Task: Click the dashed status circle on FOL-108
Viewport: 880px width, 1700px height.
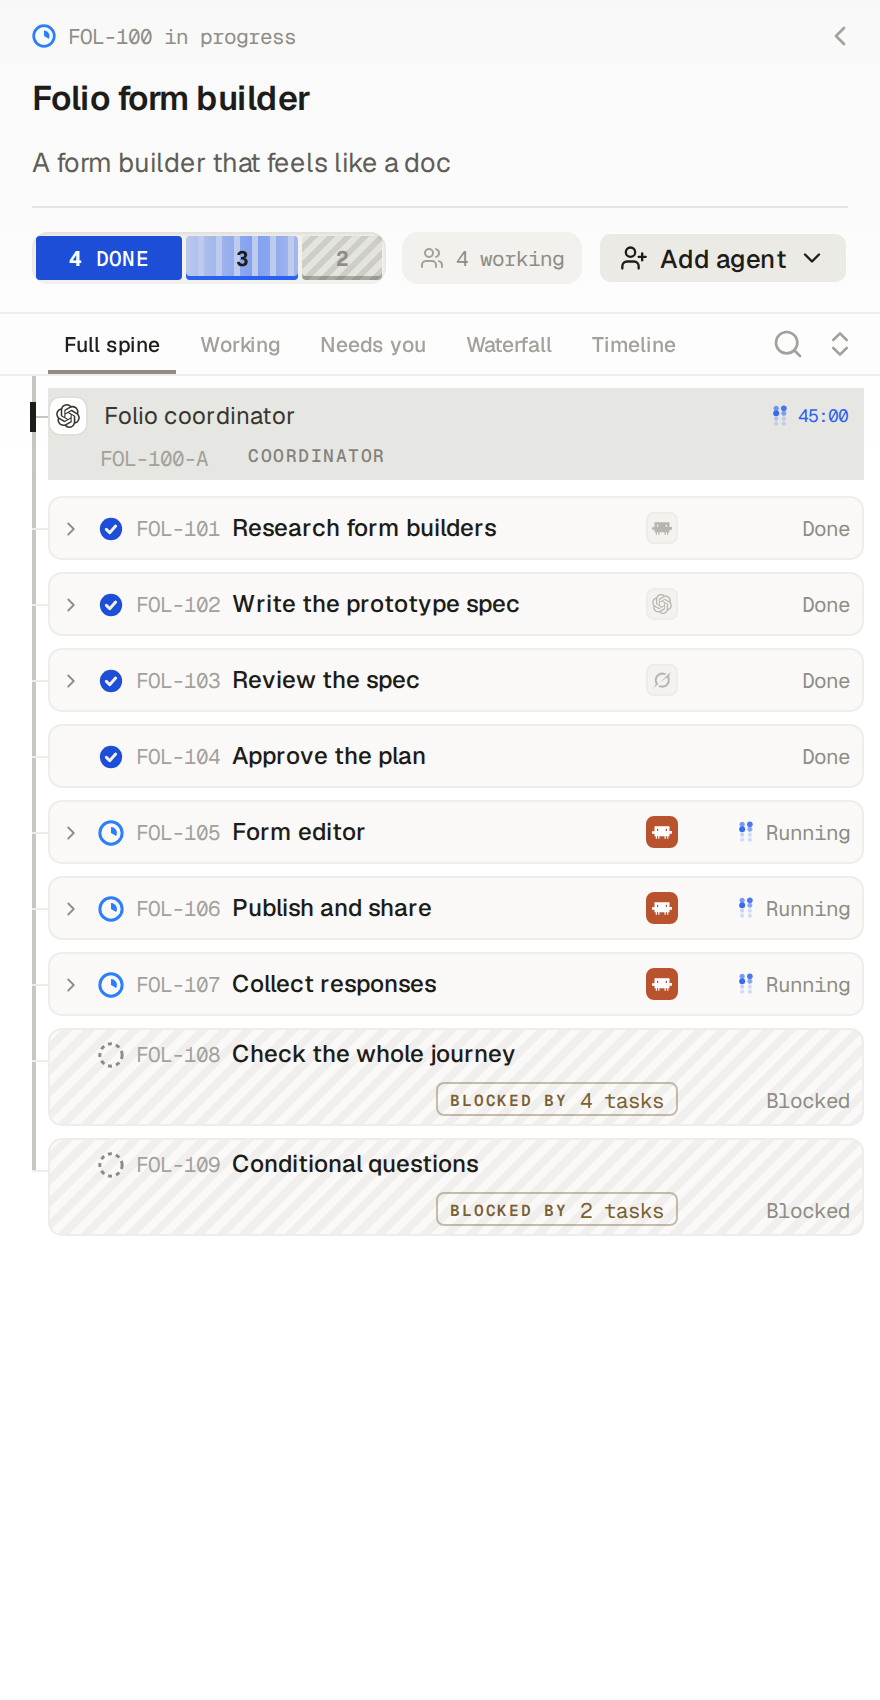Action: [111, 1055]
